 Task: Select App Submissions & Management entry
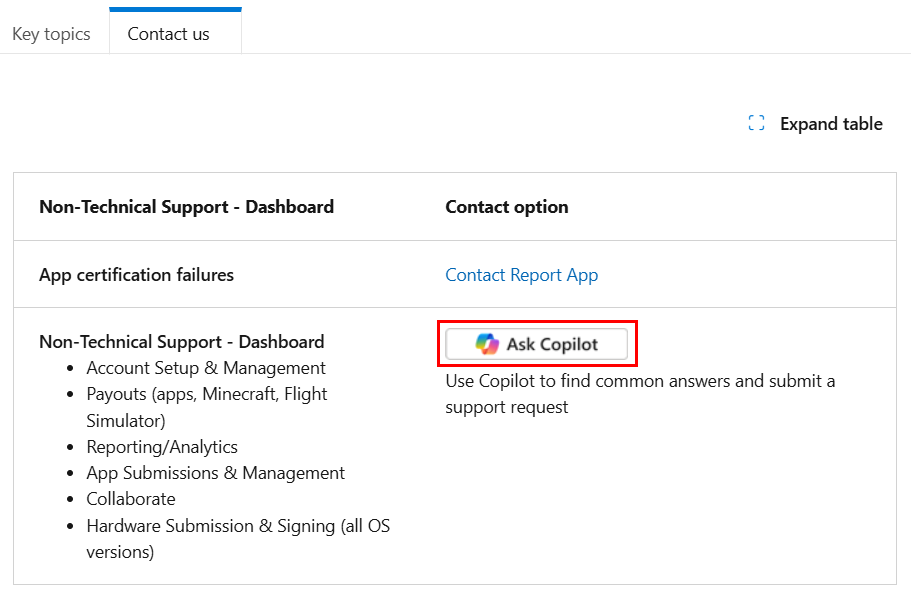215,472
